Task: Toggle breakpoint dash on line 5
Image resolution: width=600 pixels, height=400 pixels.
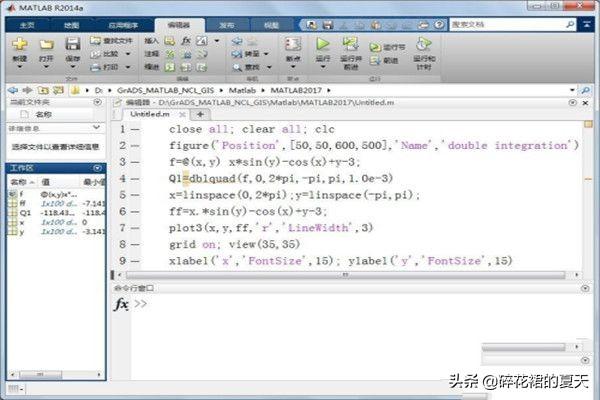Action: (x=135, y=195)
